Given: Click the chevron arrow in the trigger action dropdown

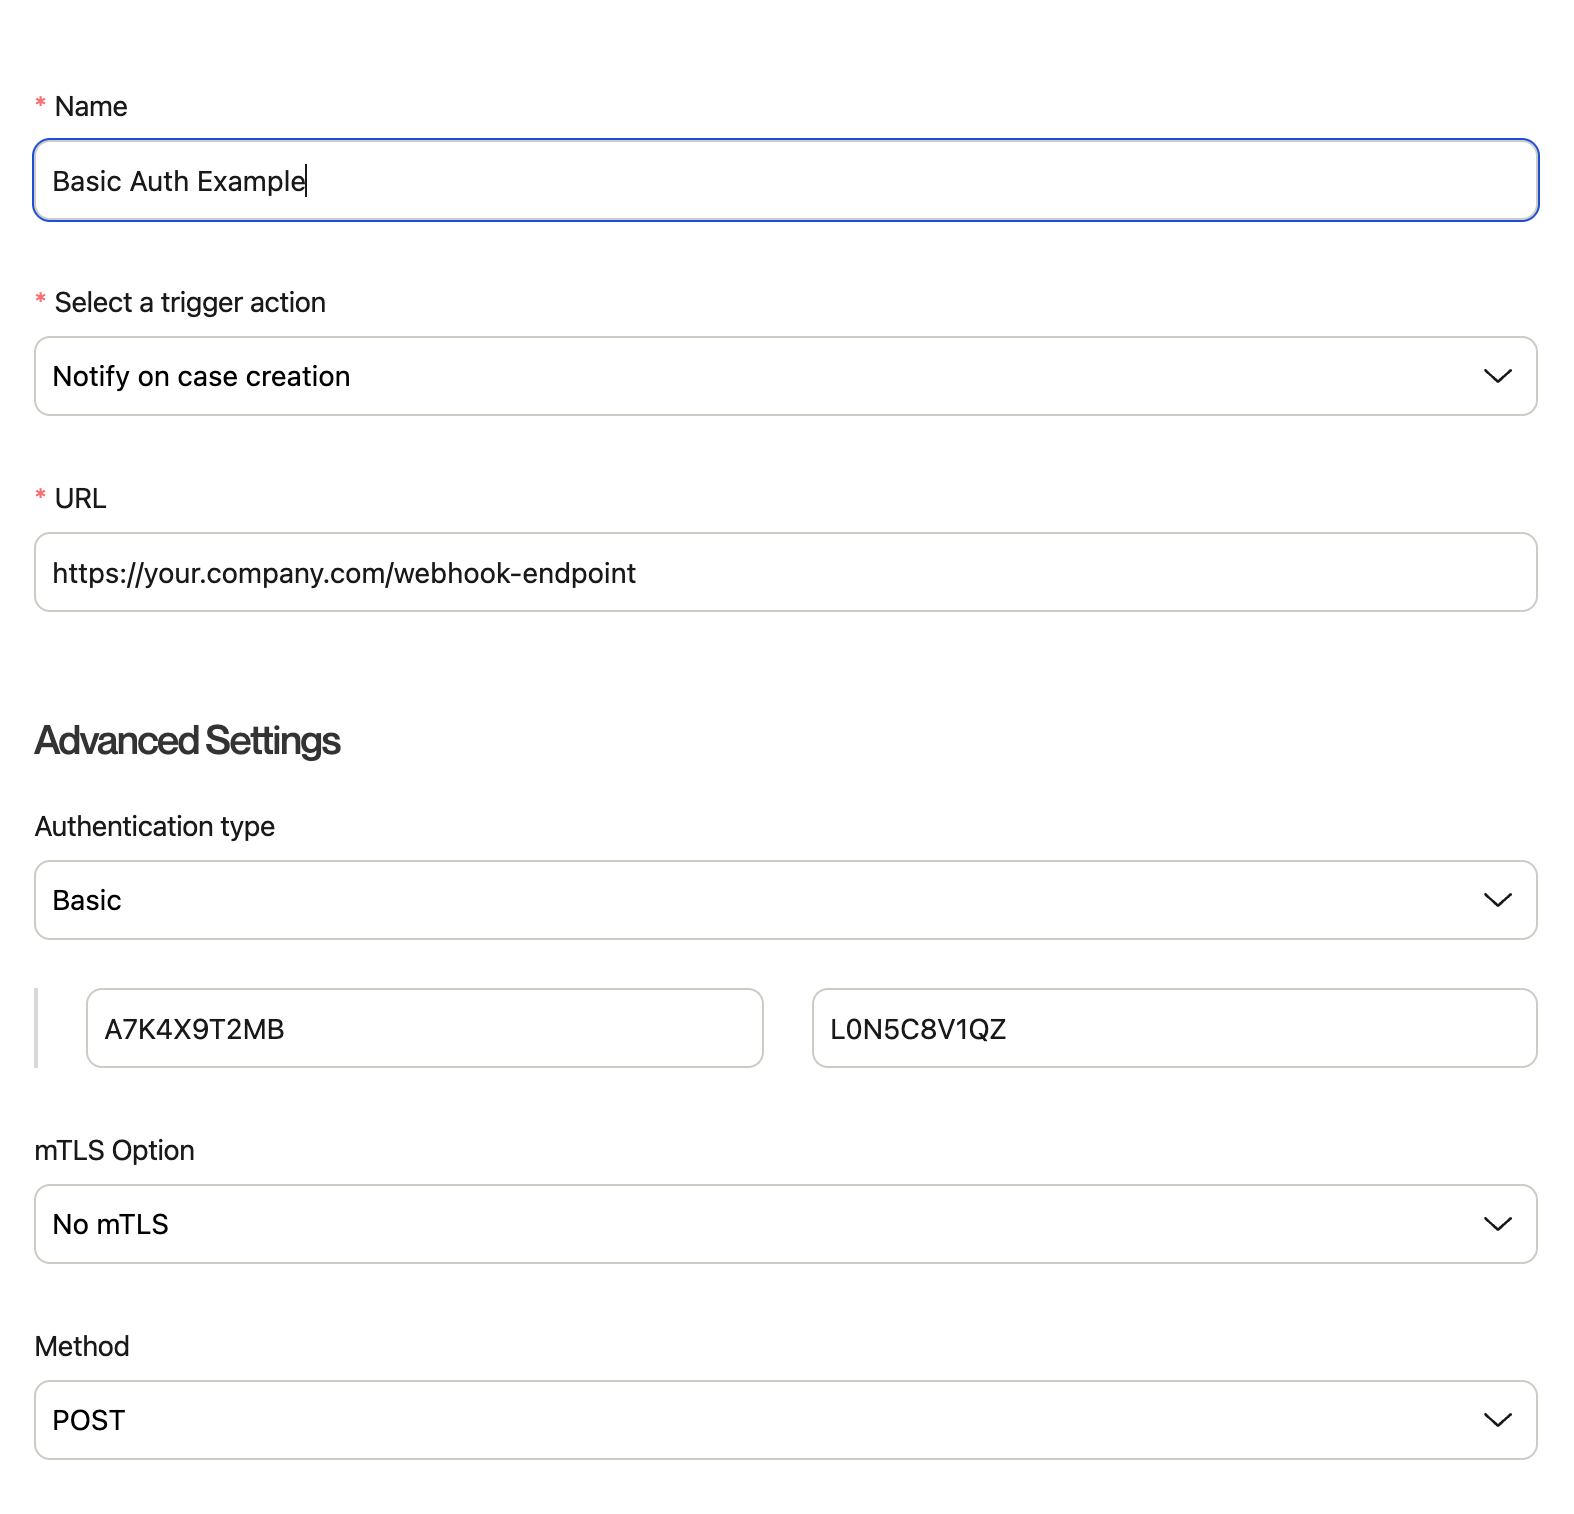Looking at the screenshot, I should tap(1497, 377).
